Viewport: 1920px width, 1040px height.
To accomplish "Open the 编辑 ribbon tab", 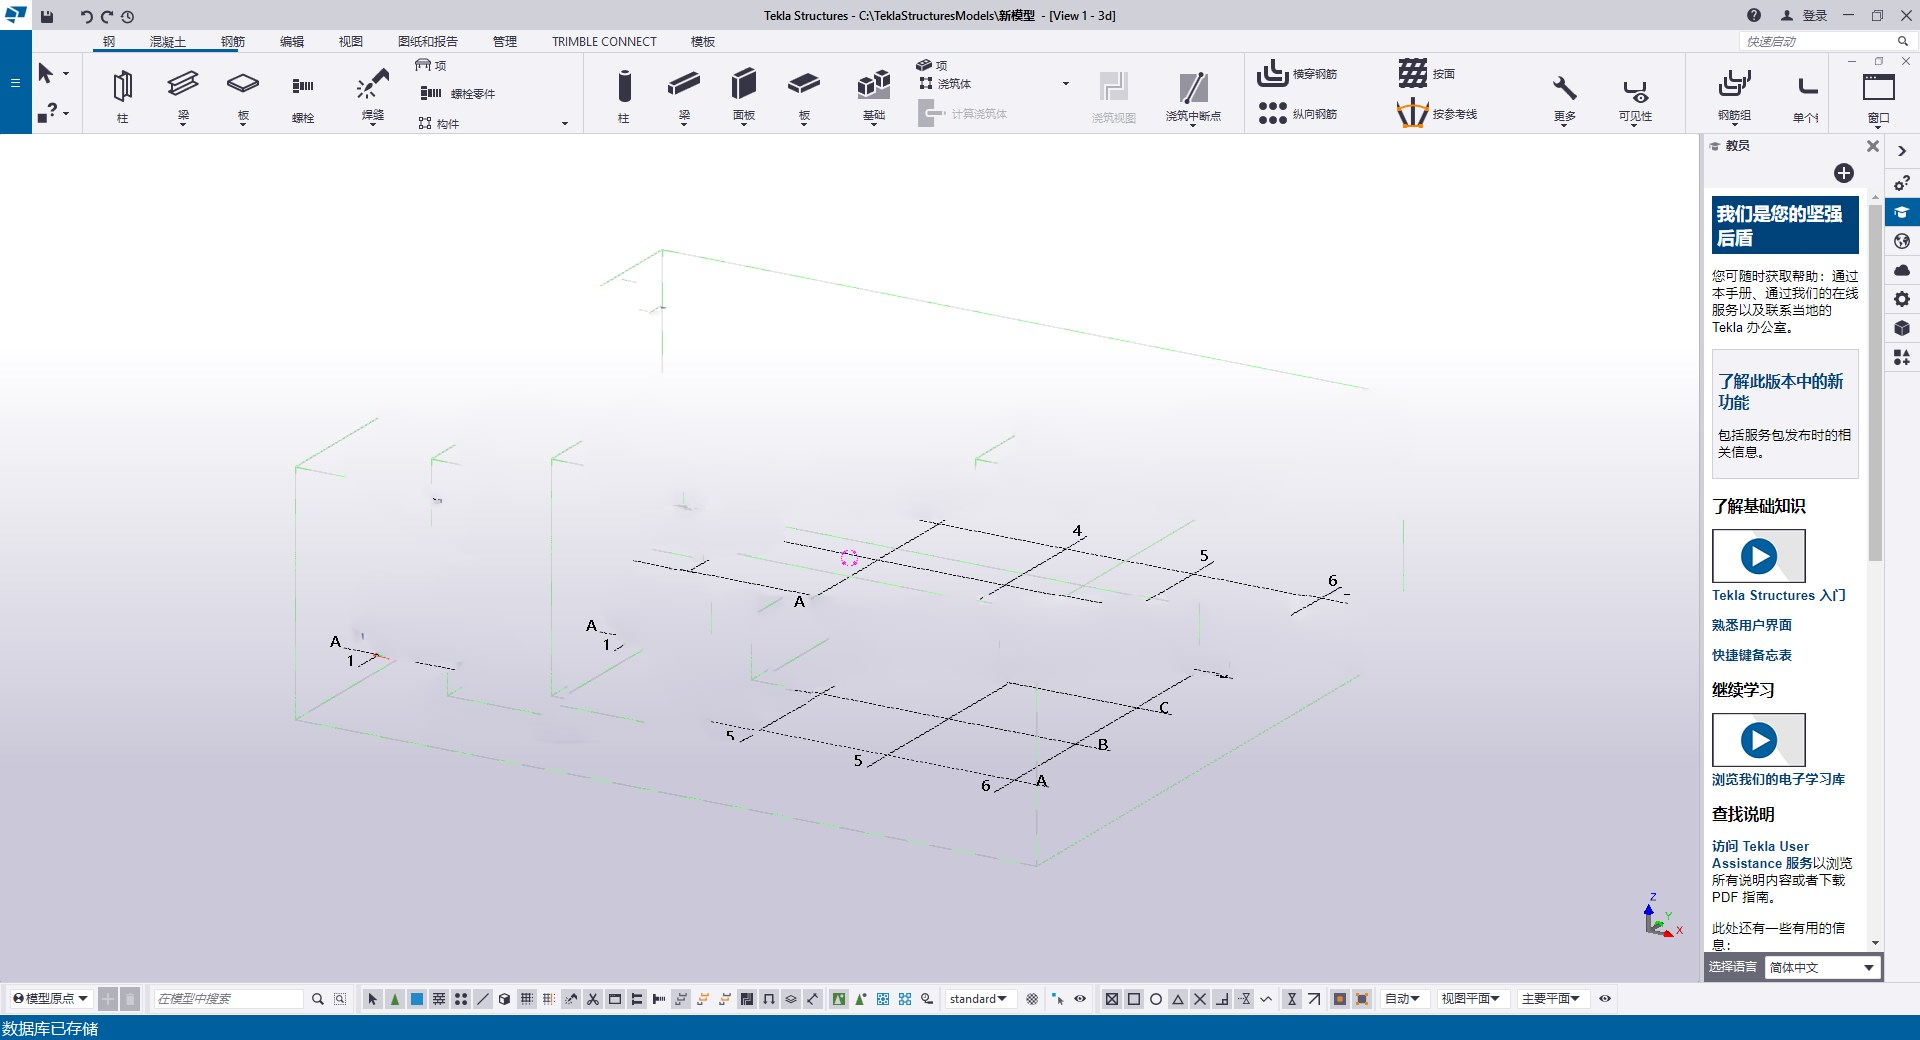I will 292,42.
